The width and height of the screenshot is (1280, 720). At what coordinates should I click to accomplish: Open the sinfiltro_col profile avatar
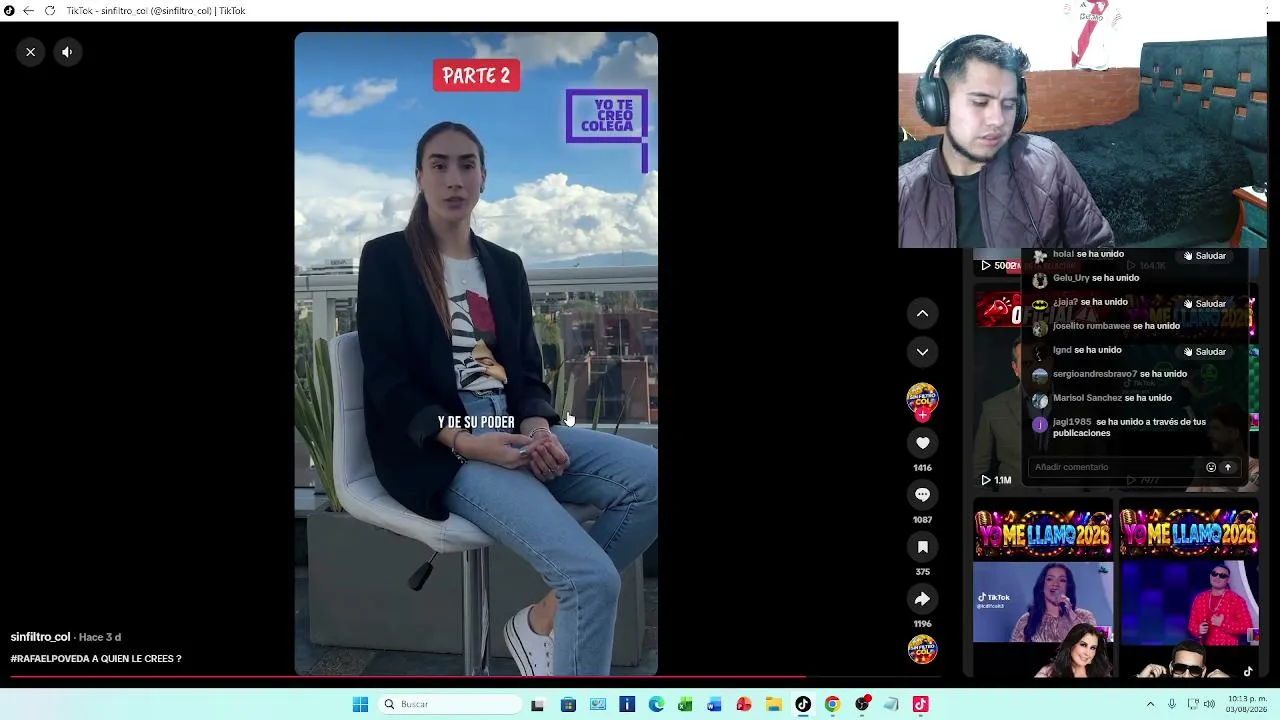pos(922,398)
